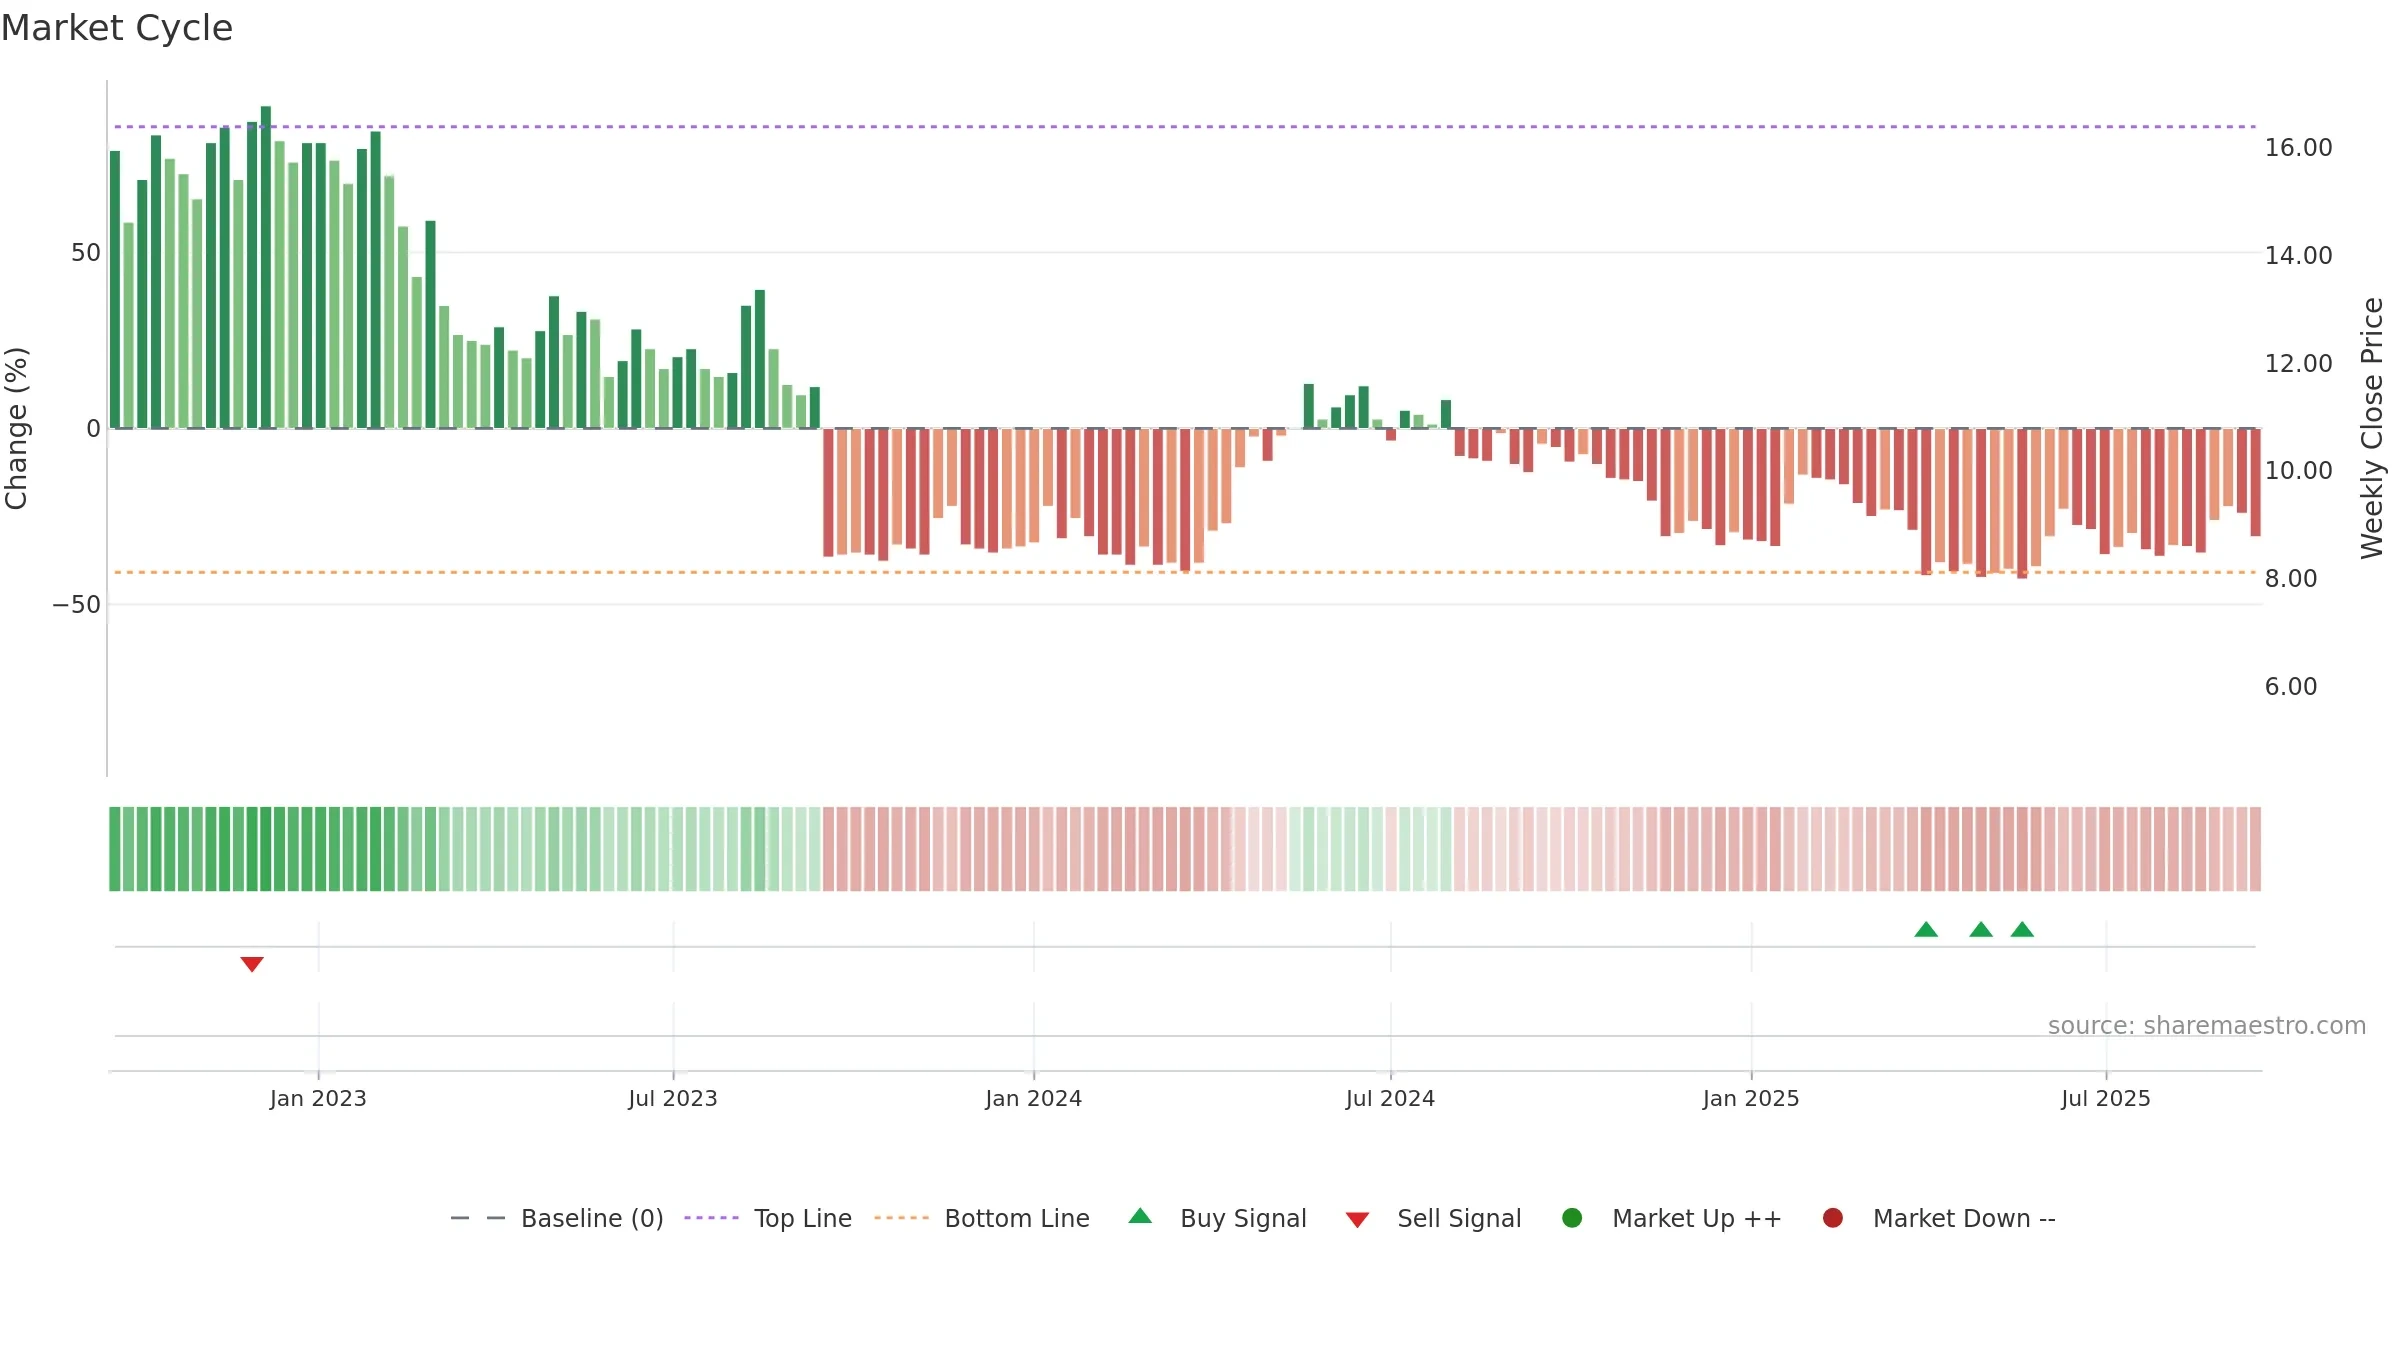Image resolution: width=2400 pixels, height=1350 pixels.
Task: Click the 8.00 price tick label
Action: 2291,578
